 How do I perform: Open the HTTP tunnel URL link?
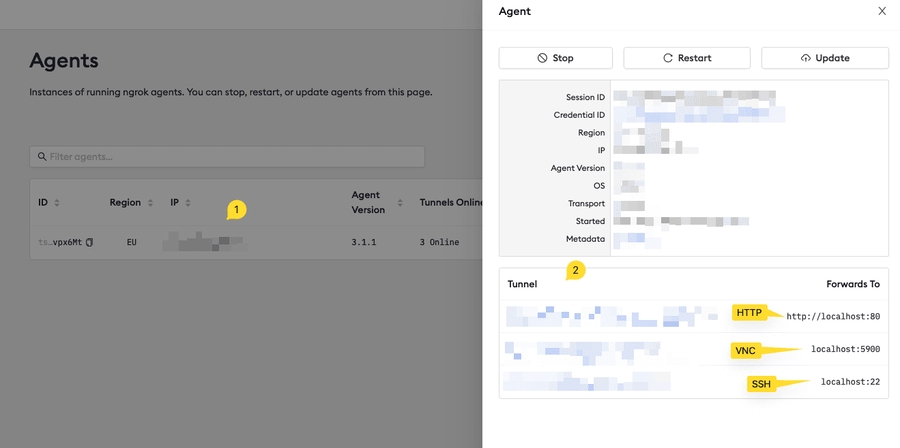click(x=610, y=317)
